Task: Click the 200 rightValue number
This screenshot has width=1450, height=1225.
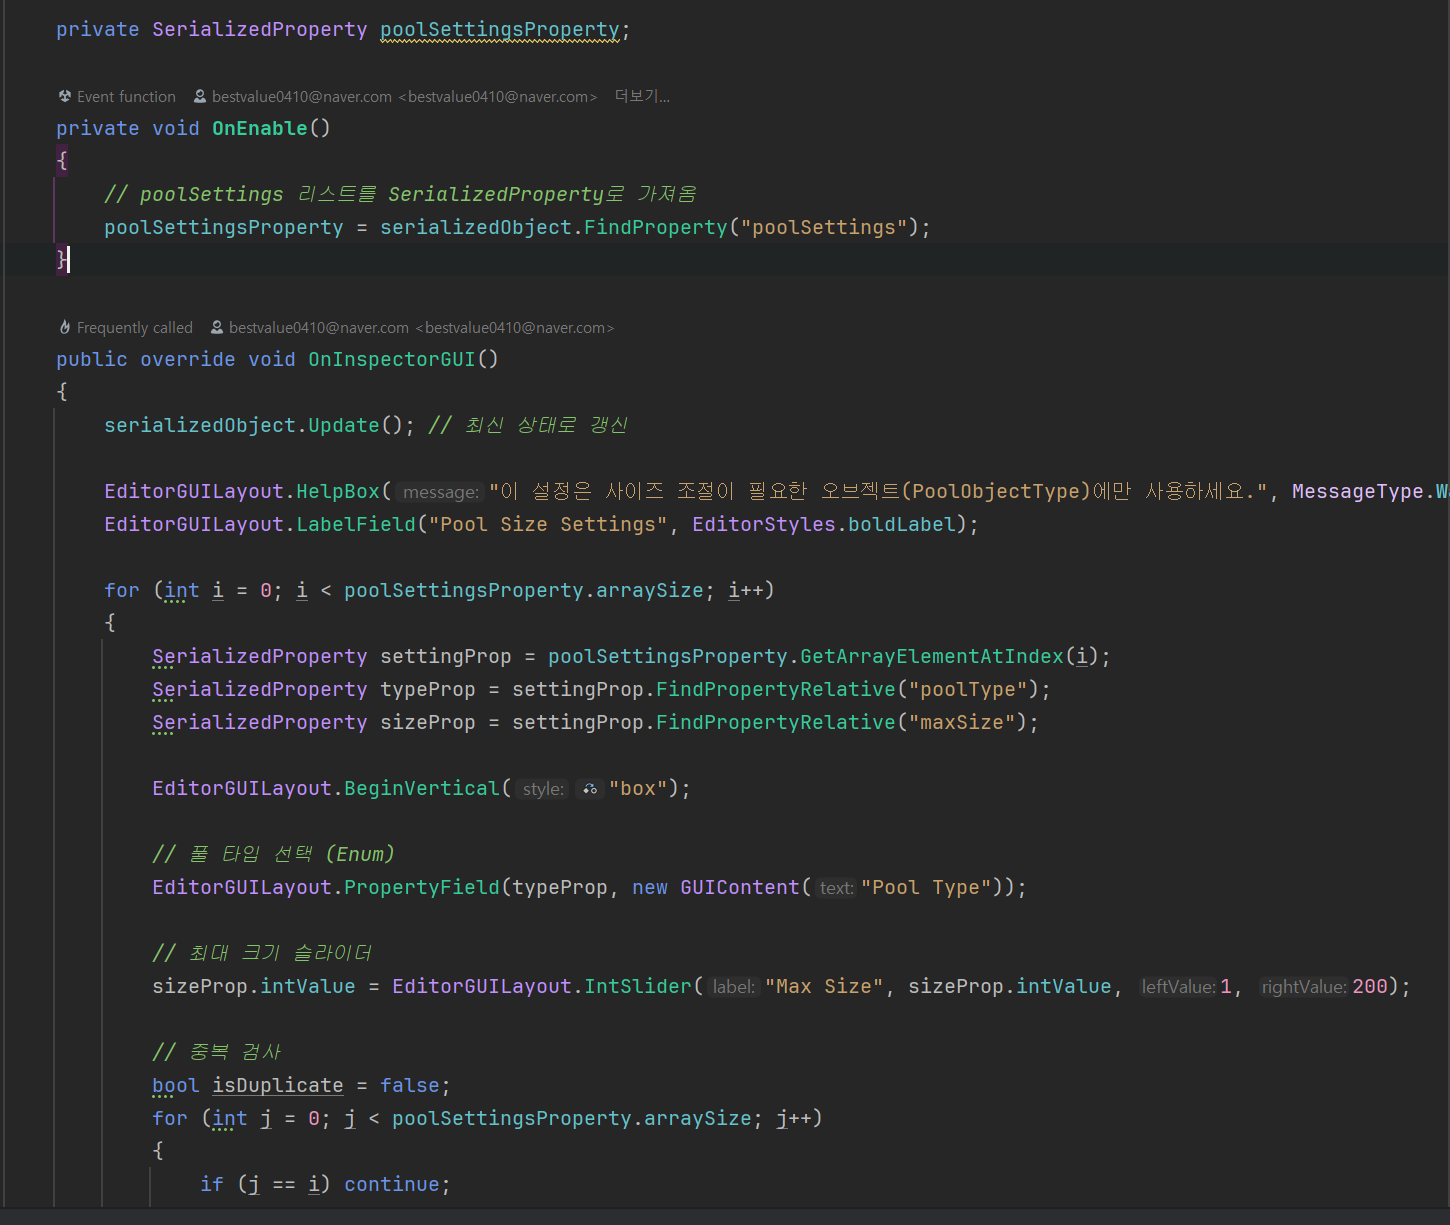Action: 1370,986
